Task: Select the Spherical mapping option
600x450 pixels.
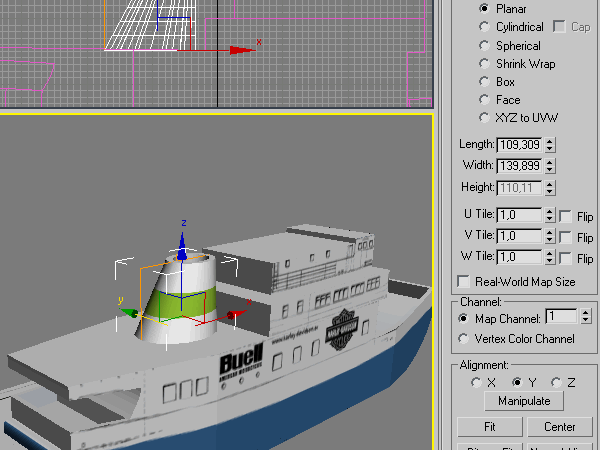Action: (484, 45)
